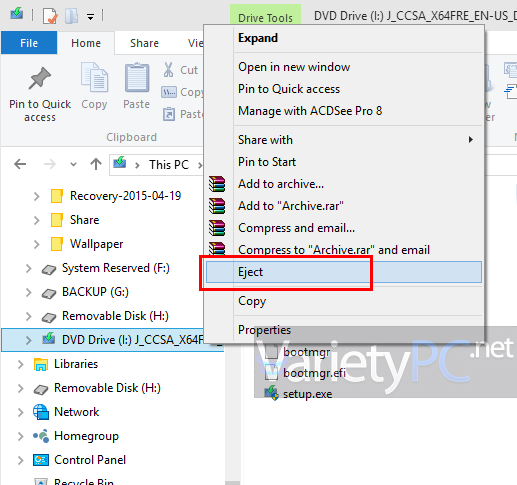Click the Cut scissors icon
Screen dimensions: 517x485
click(168, 70)
